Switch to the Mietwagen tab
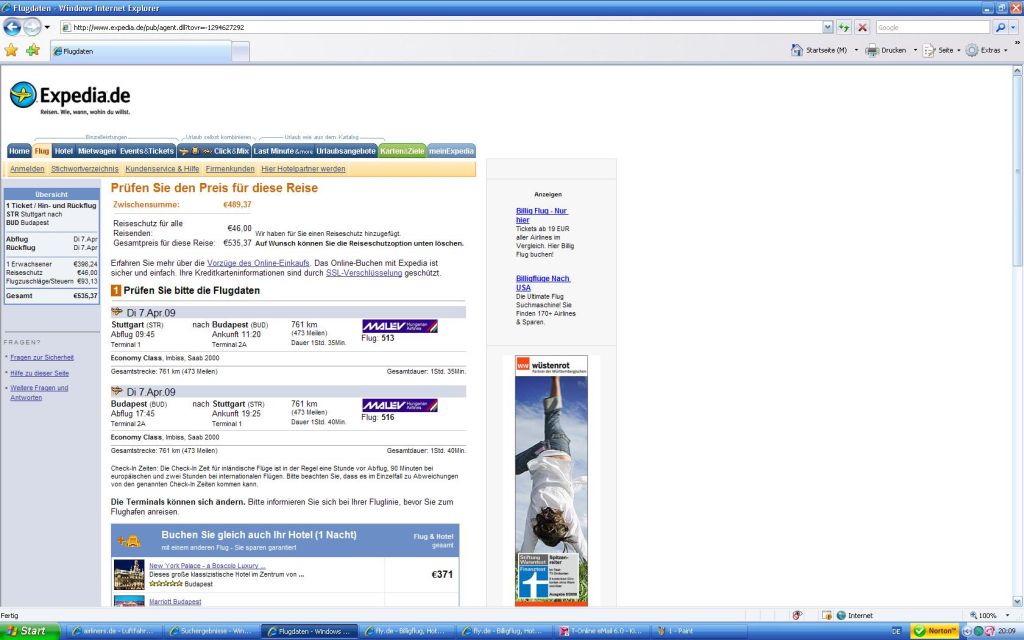 [x=97, y=151]
